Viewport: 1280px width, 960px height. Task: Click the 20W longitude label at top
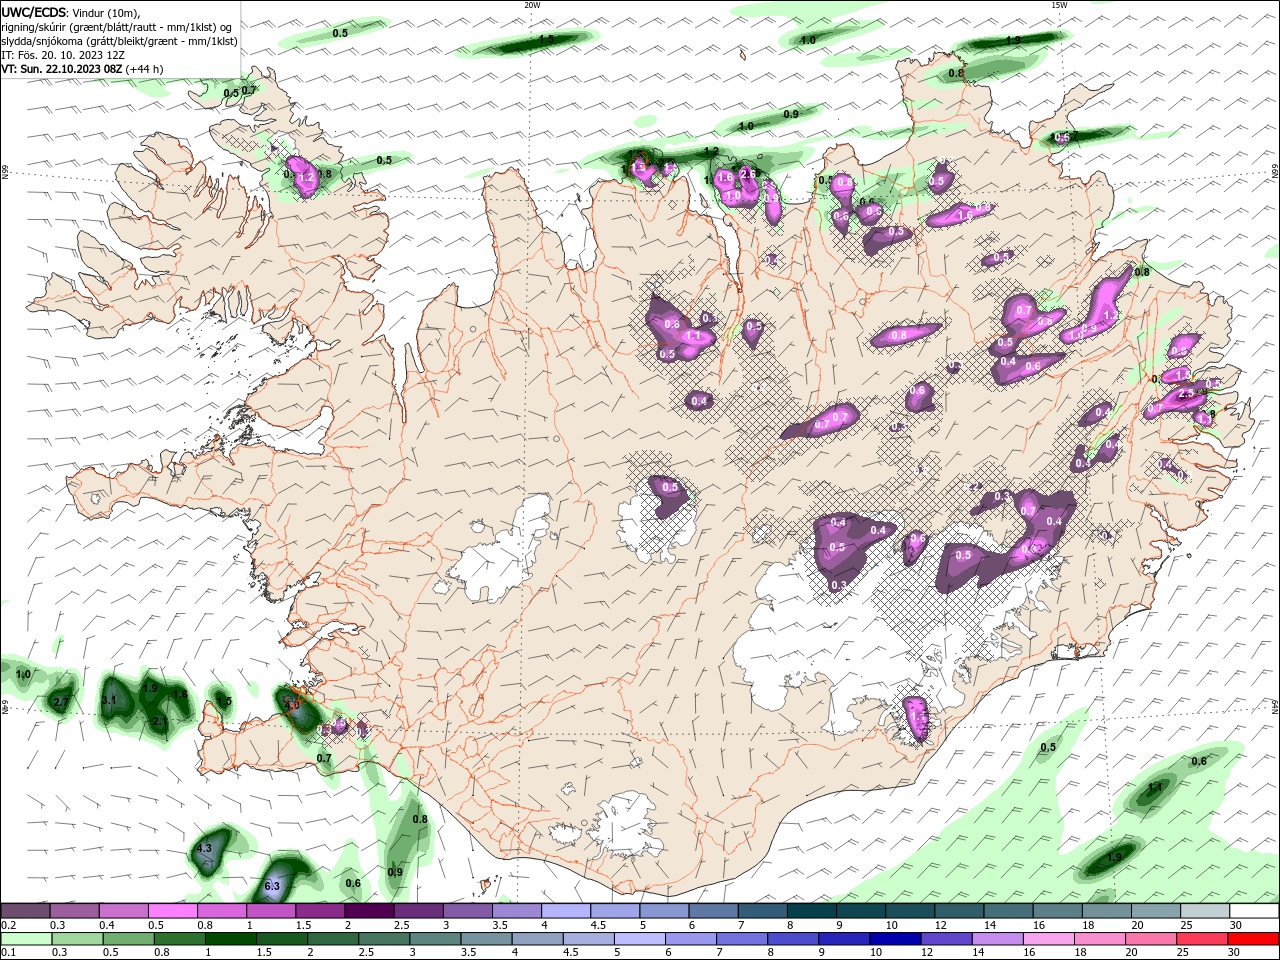532,5
